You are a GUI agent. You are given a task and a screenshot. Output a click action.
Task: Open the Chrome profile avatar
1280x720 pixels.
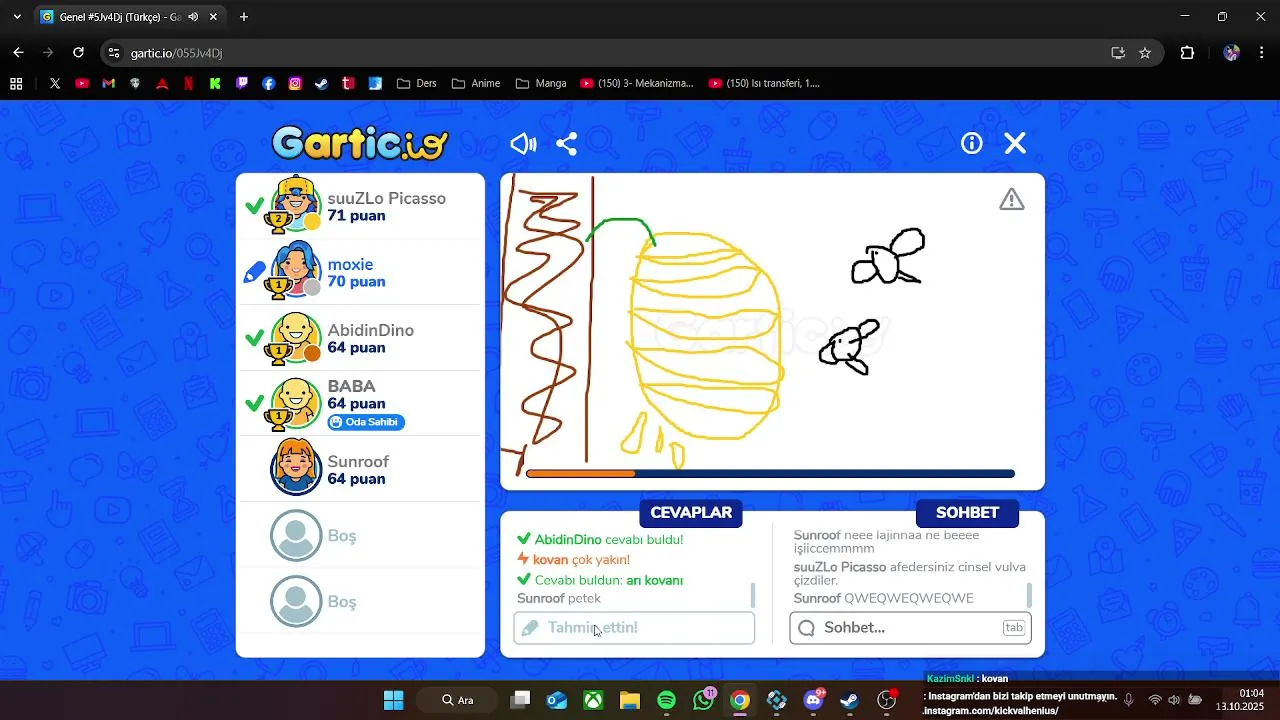click(x=1232, y=53)
